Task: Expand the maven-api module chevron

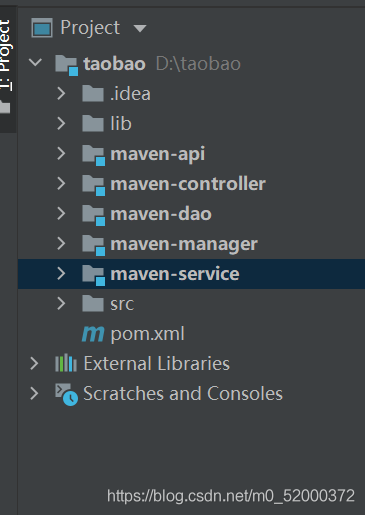Action: coord(61,154)
